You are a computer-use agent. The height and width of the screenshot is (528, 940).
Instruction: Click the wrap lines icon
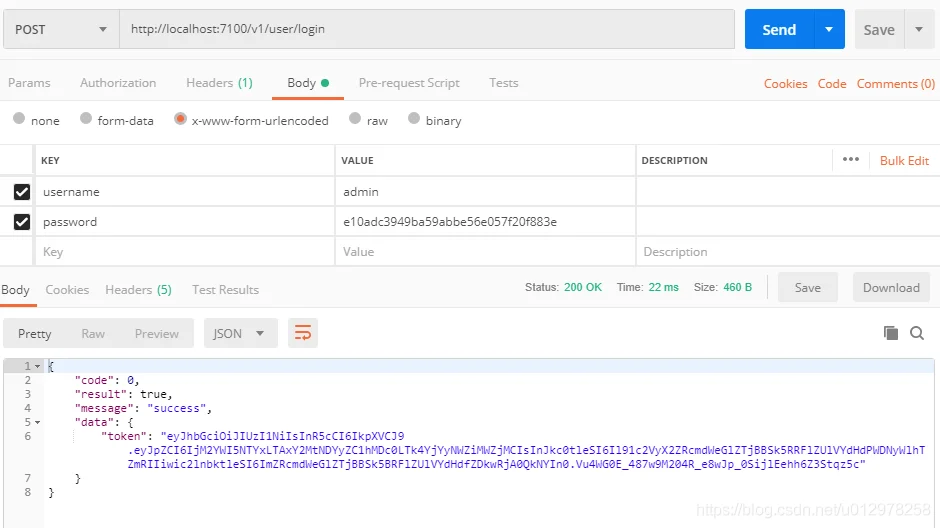click(x=302, y=333)
